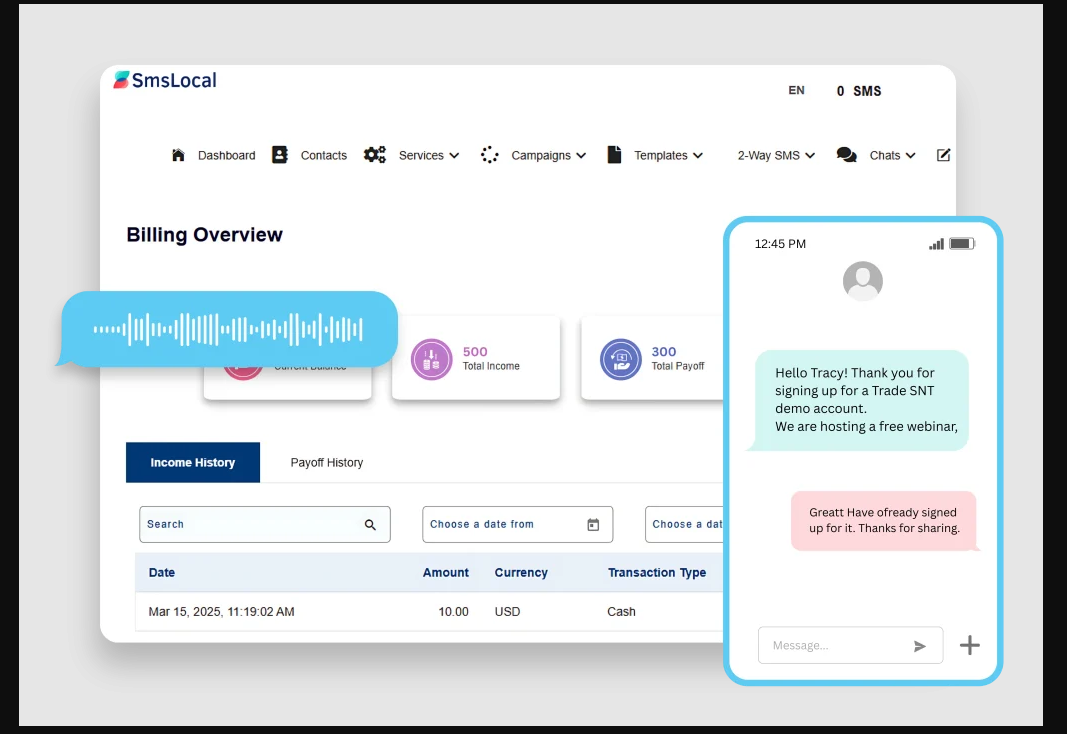The height and width of the screenshot is (734, 1067).
Task: Expand the Templates dropdown chevron
Action: [x=697, y=156]
